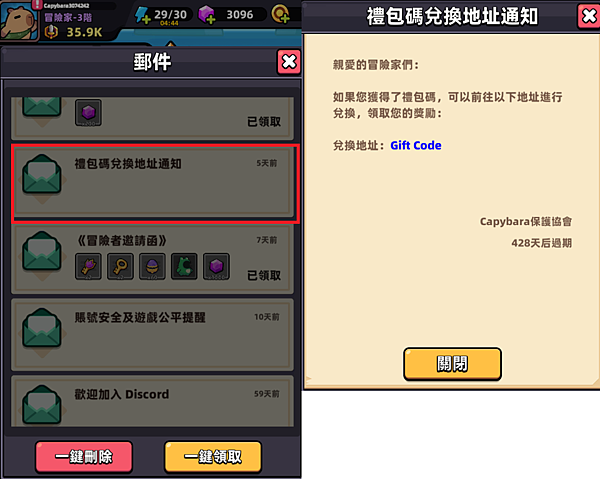Open the 賬號安全及遊戲公平提醒 mail
This screenshot has height=479, width=600.
click(152, 335)
